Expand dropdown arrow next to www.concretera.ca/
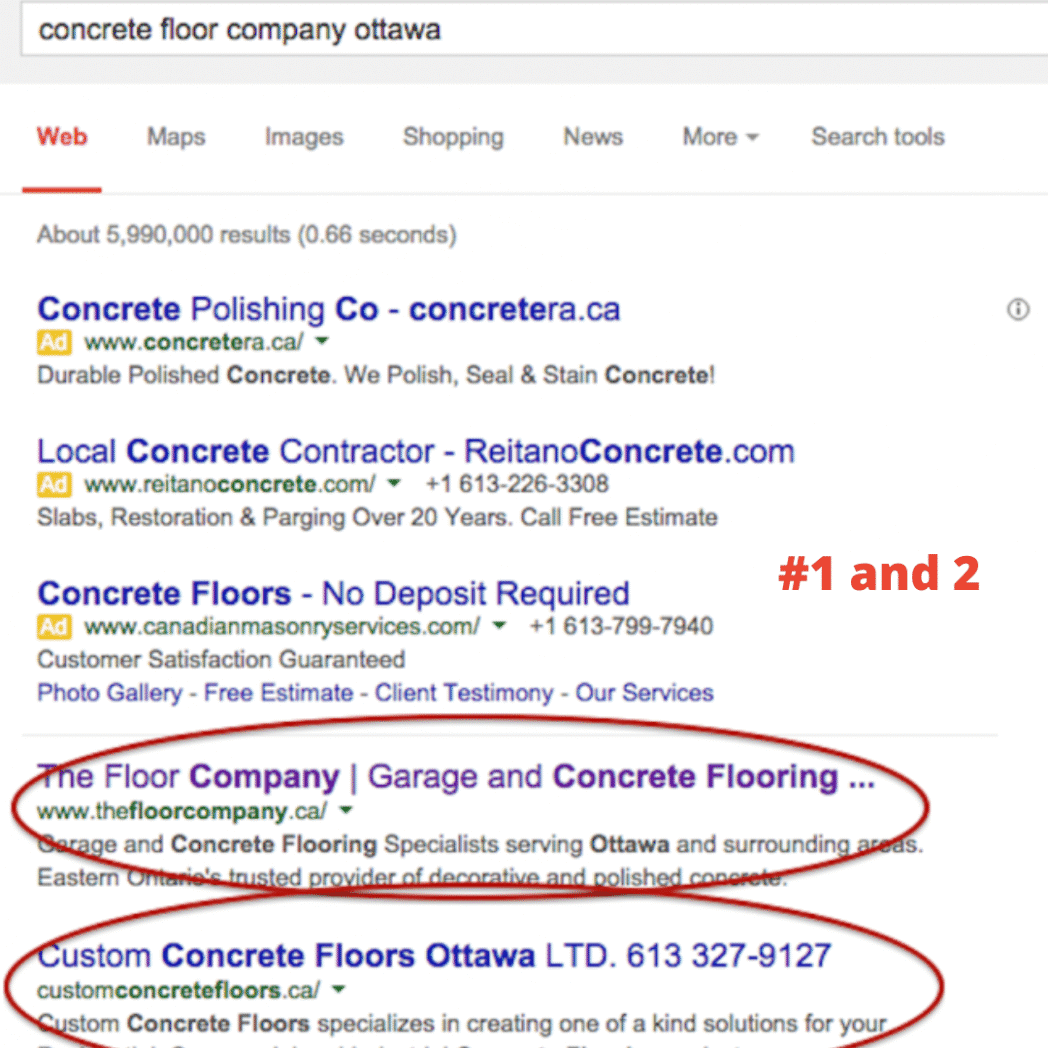Image resolution: width=1048 pixels, height=1048 pixels. click(322, 342)
